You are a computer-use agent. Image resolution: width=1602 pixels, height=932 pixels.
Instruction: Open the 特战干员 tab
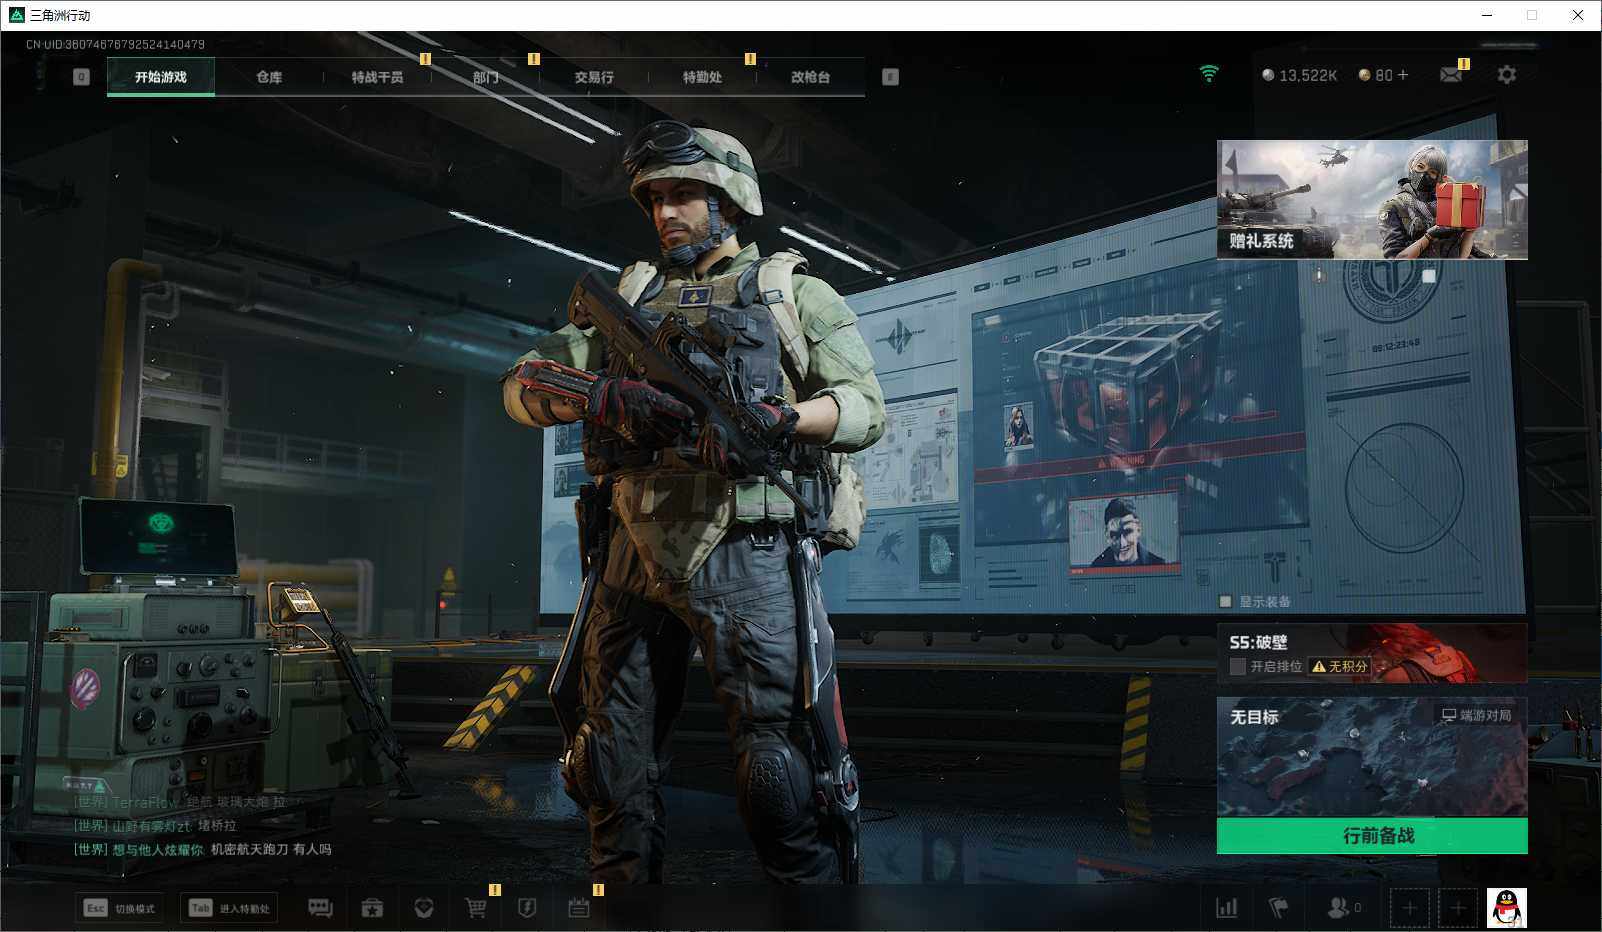377,77
